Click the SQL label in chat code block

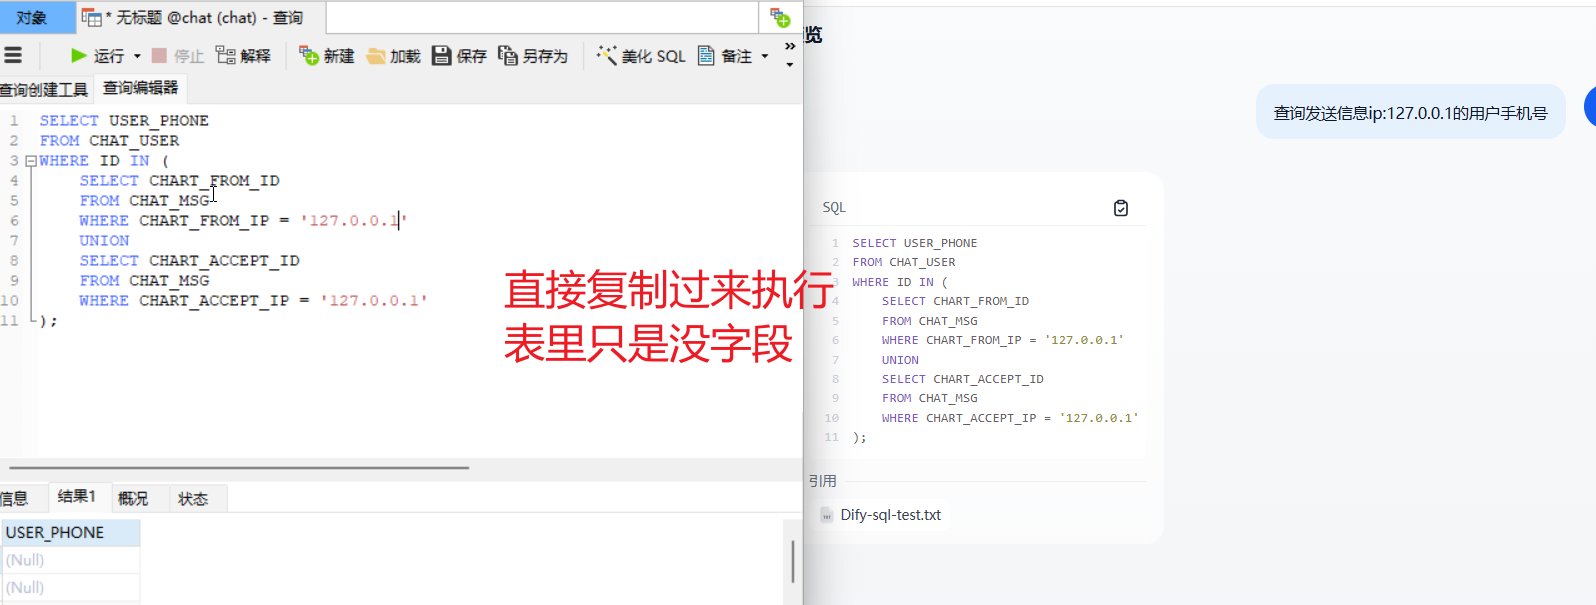tap(834, 208)
